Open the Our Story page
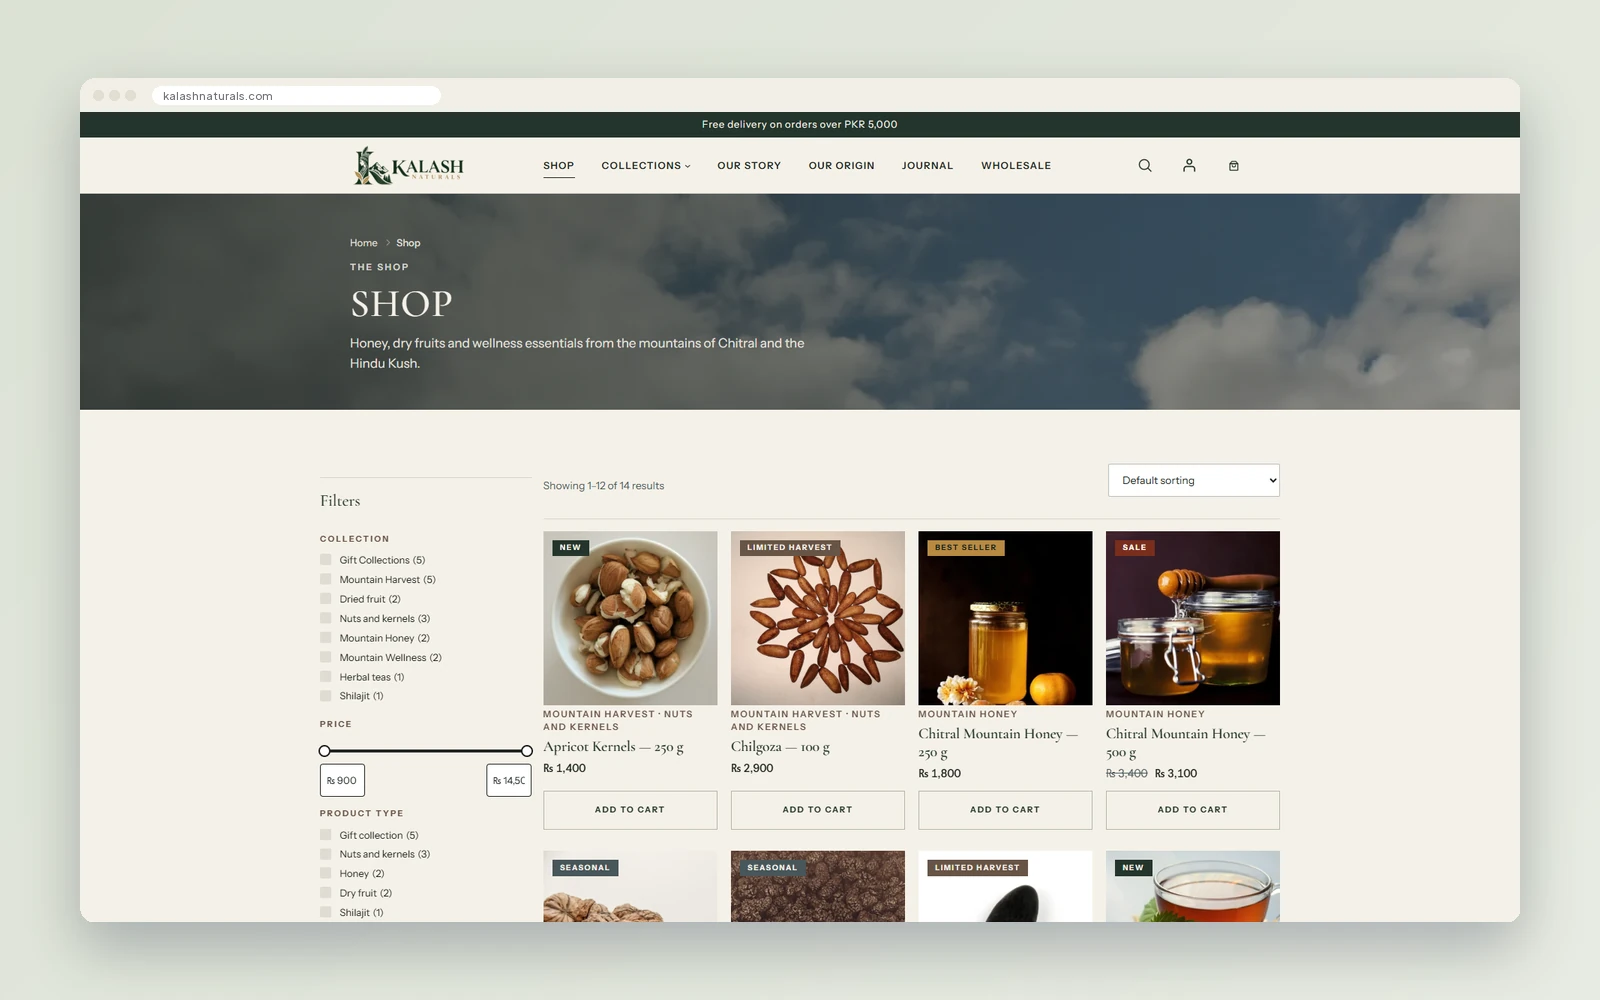Image resolution: width=1600 pixels, height=1000 pixels. [x=749, y=166]
